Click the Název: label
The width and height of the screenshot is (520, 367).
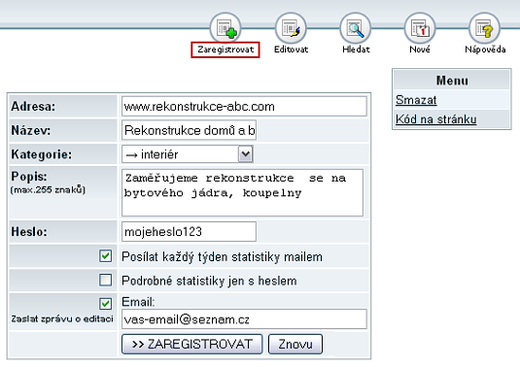(31, 130)
